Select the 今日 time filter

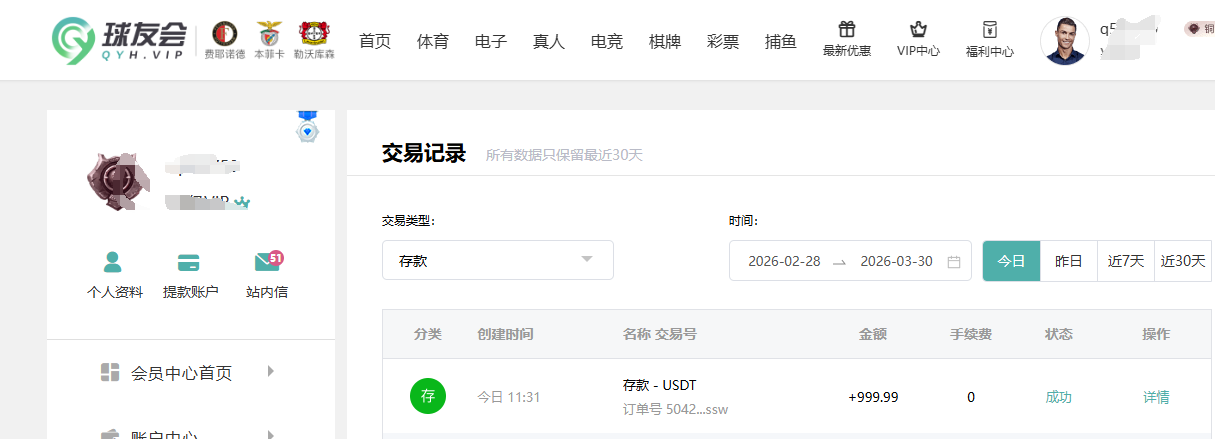click(x=1011, y=261)
